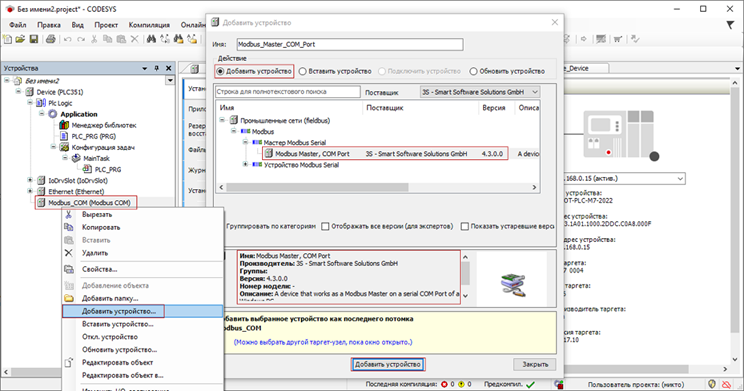Click the copy icon in main toolbar

pyautogui.click(x=108, y=39)
